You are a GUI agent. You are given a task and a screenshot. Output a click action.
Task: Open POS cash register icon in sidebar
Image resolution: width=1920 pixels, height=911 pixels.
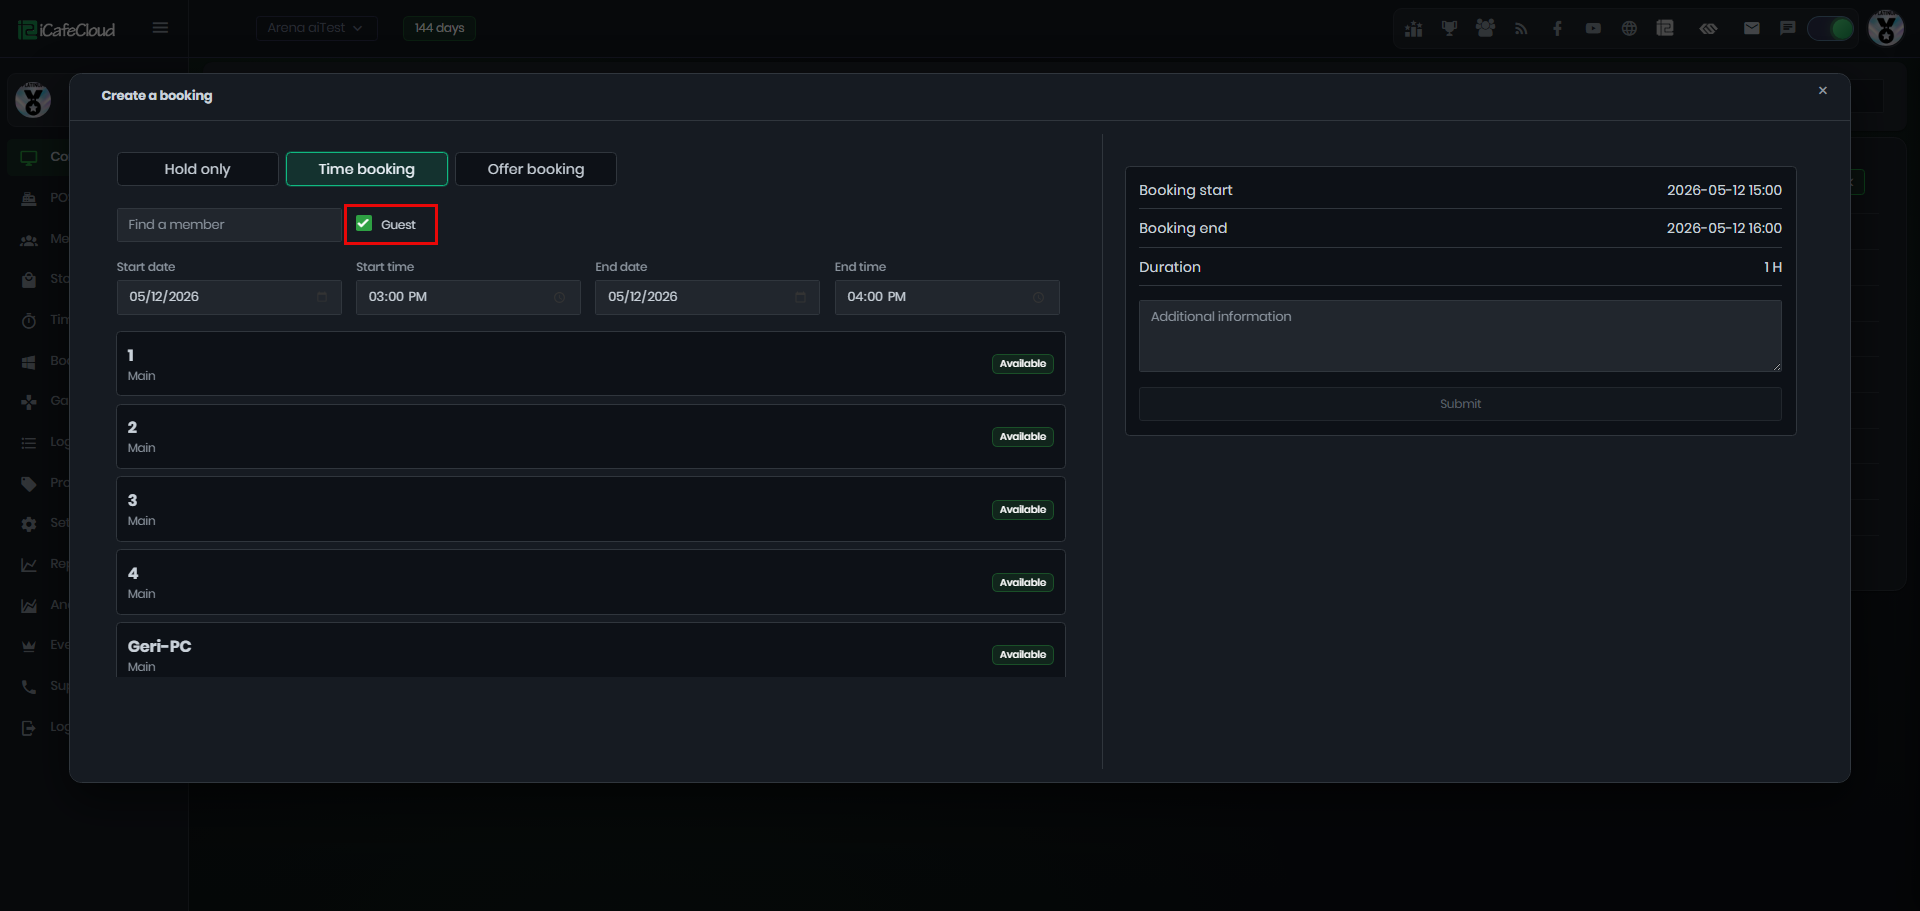(x=29, y=198)
